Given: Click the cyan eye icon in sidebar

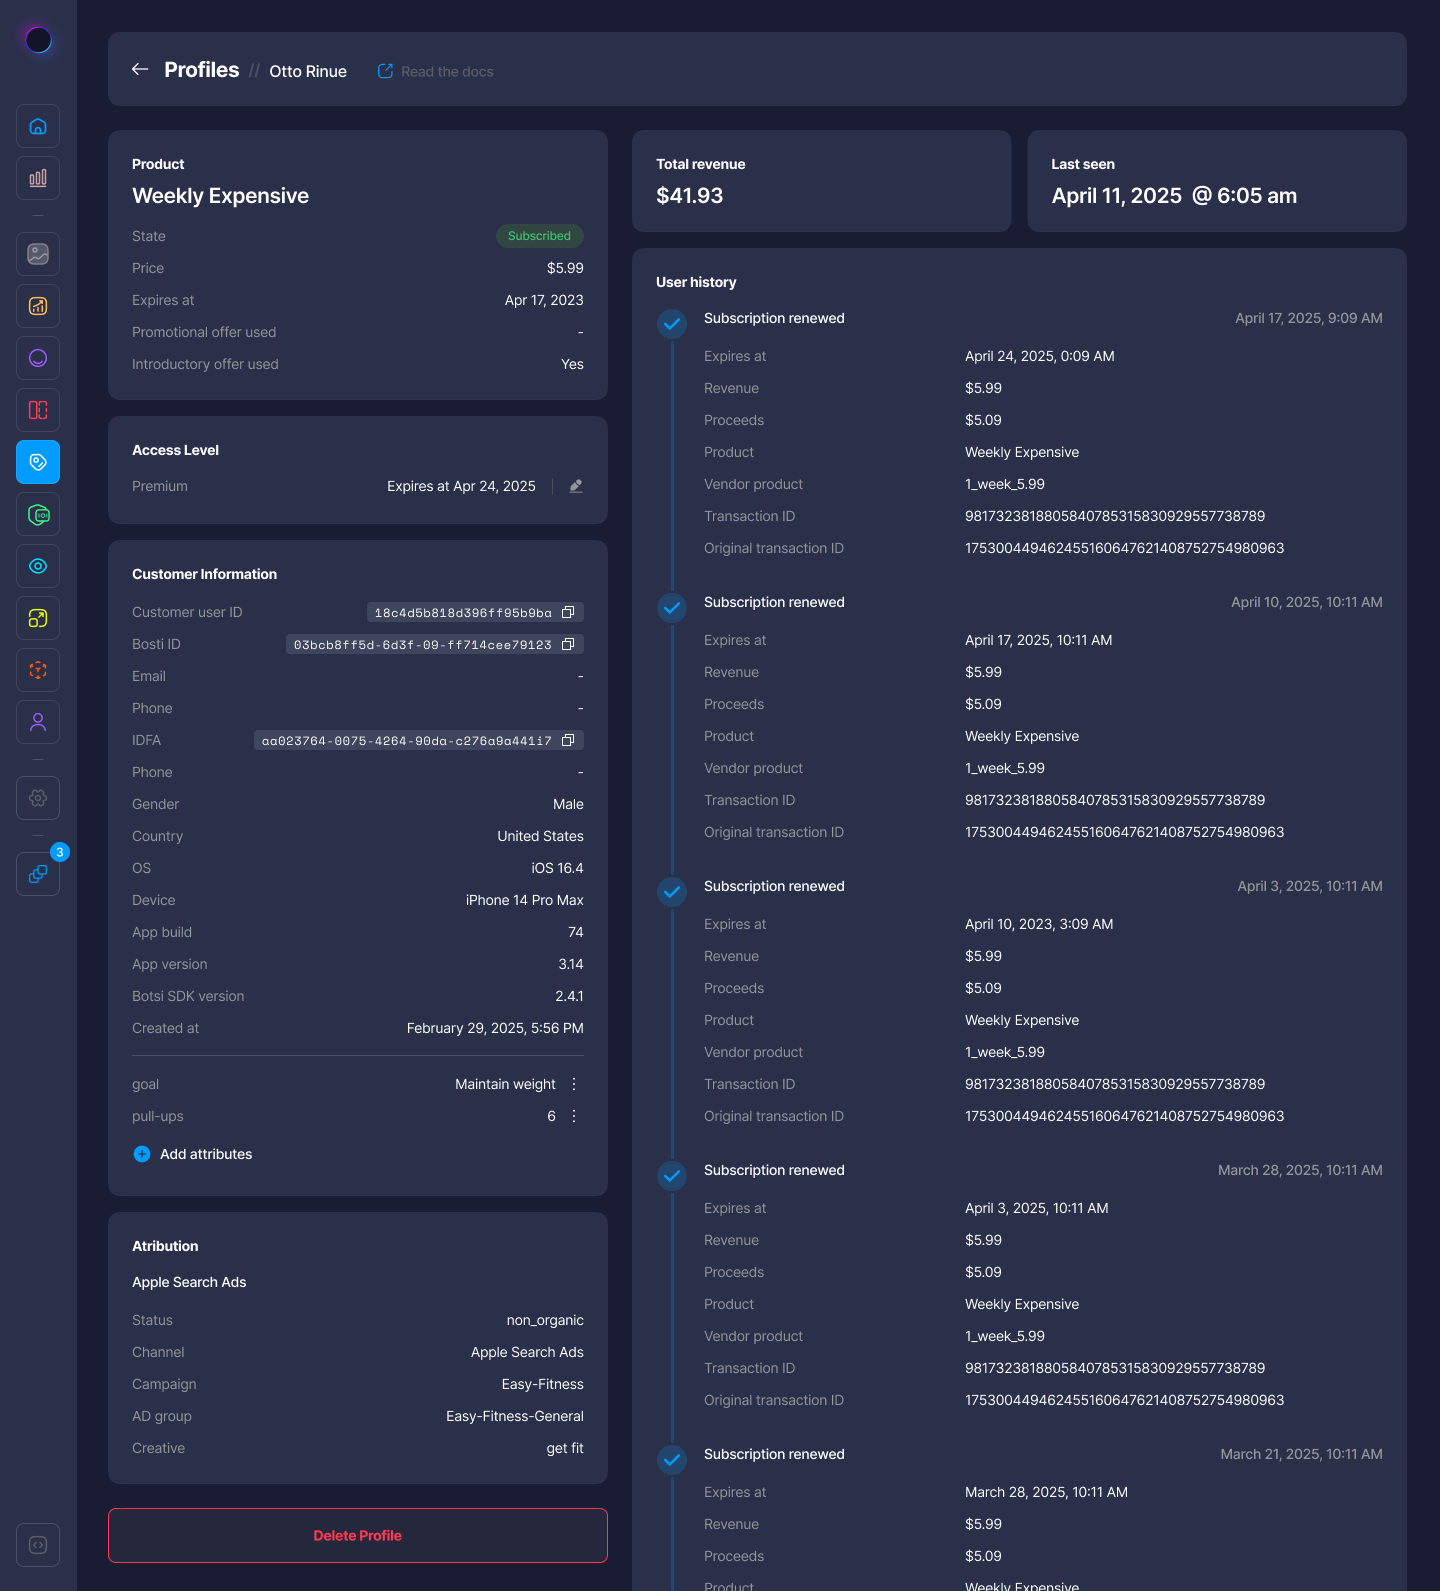Looking at the screenshot, I should (x=38, y=566).
